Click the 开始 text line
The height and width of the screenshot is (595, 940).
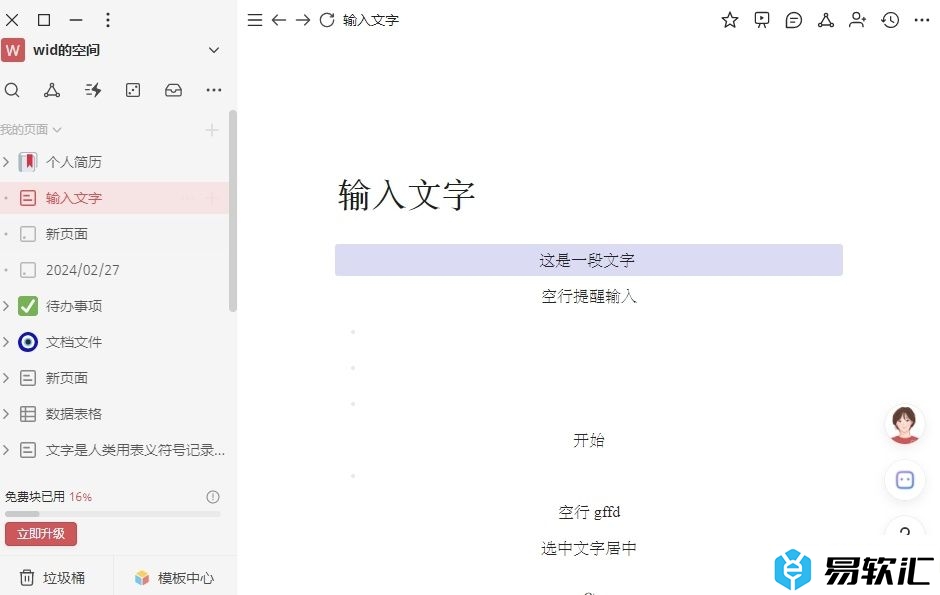tap(589, 440)
